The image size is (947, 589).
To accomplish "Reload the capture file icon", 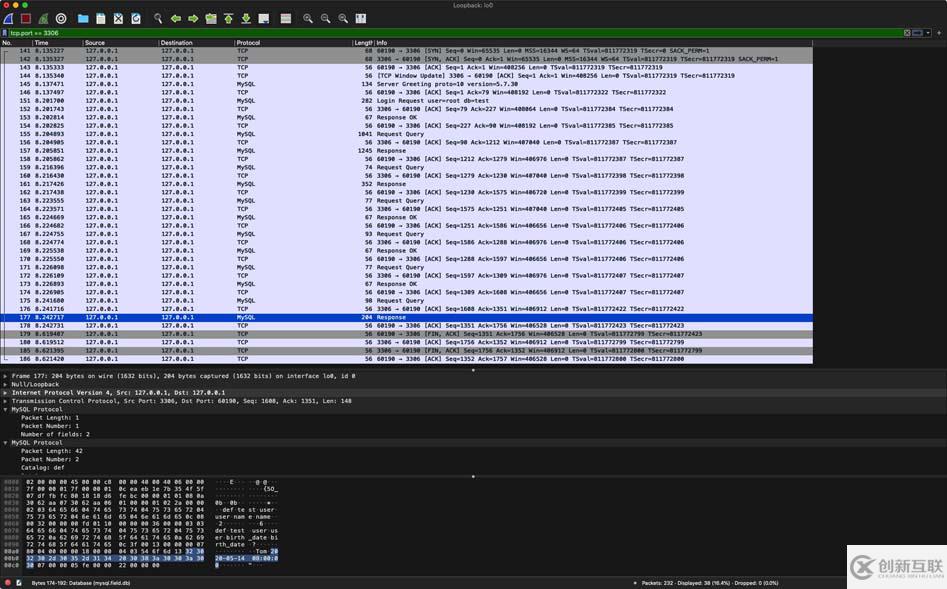I will pos(136,19).
